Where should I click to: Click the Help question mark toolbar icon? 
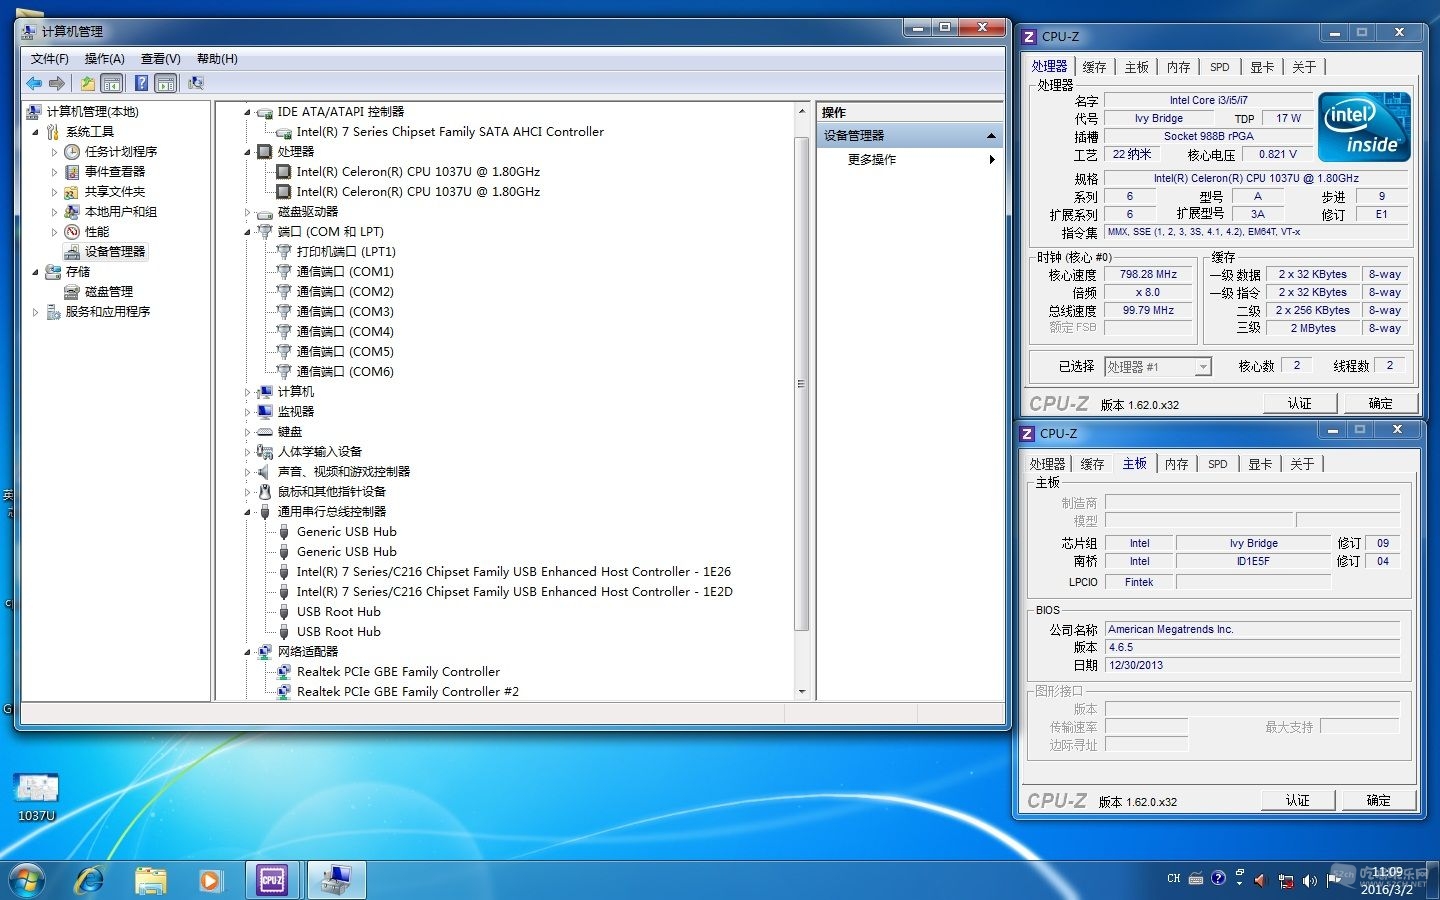pyautogui.click(x=142, y=84)
